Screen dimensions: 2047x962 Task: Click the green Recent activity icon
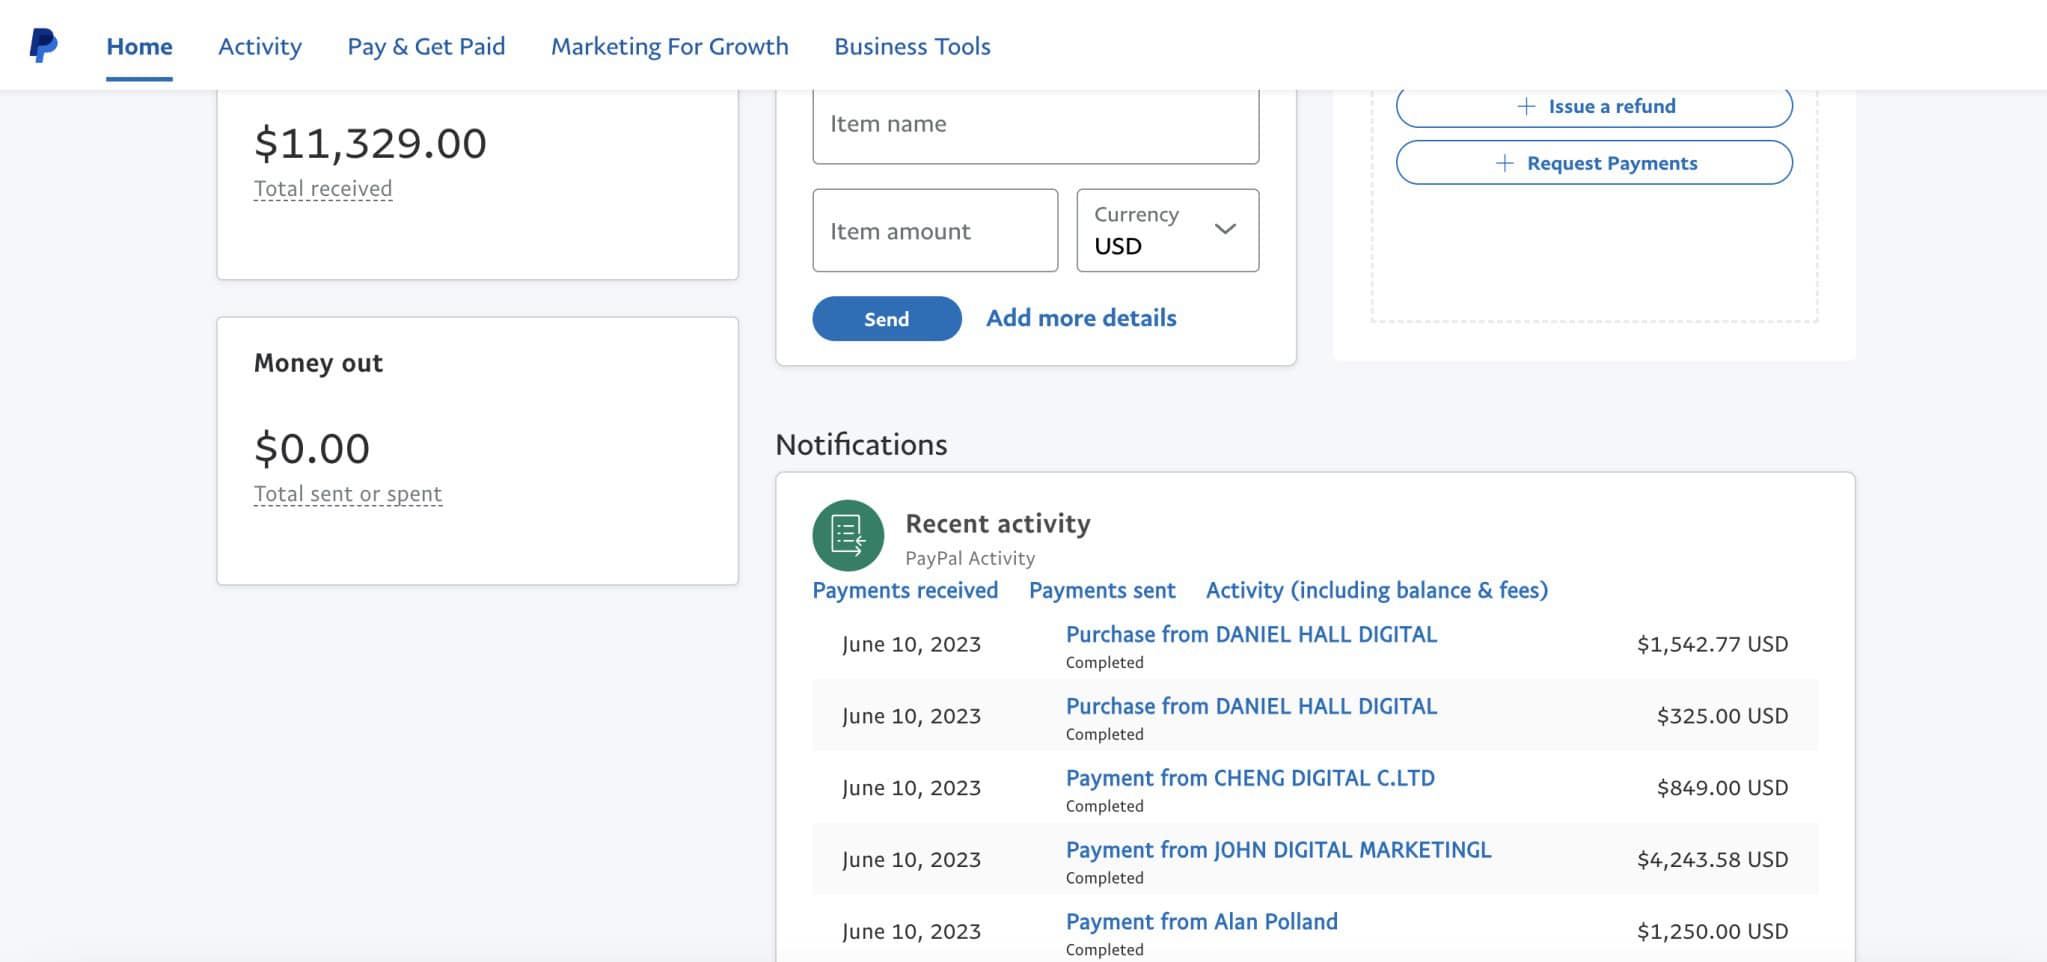click(x=848, y=535)
